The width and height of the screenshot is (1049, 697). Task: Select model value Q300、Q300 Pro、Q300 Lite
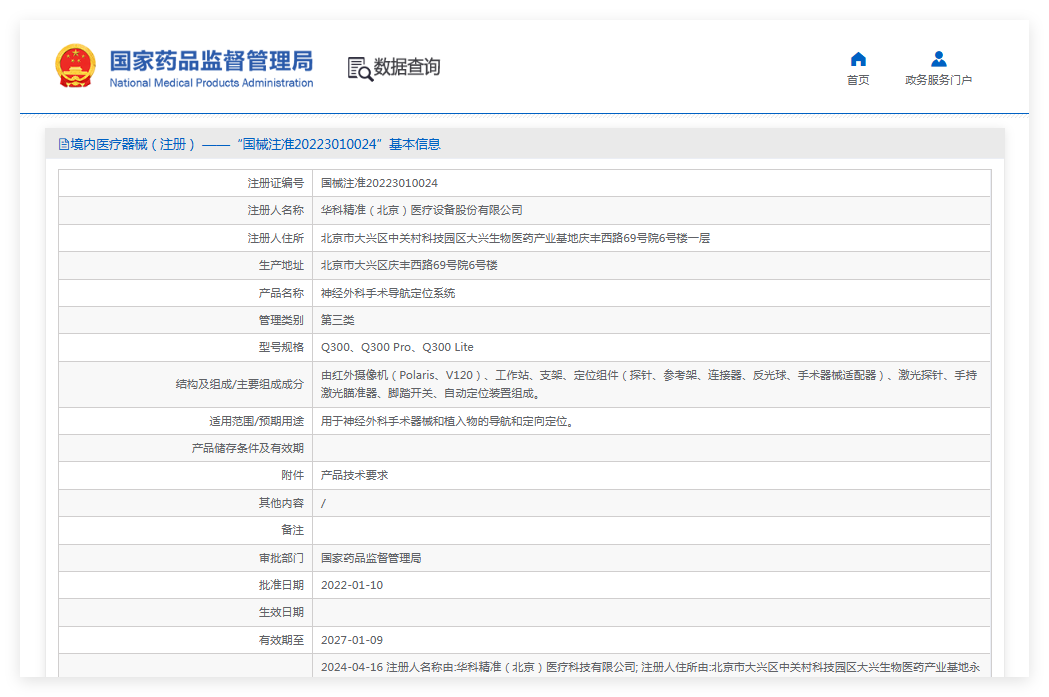click(x=397, y=347)
